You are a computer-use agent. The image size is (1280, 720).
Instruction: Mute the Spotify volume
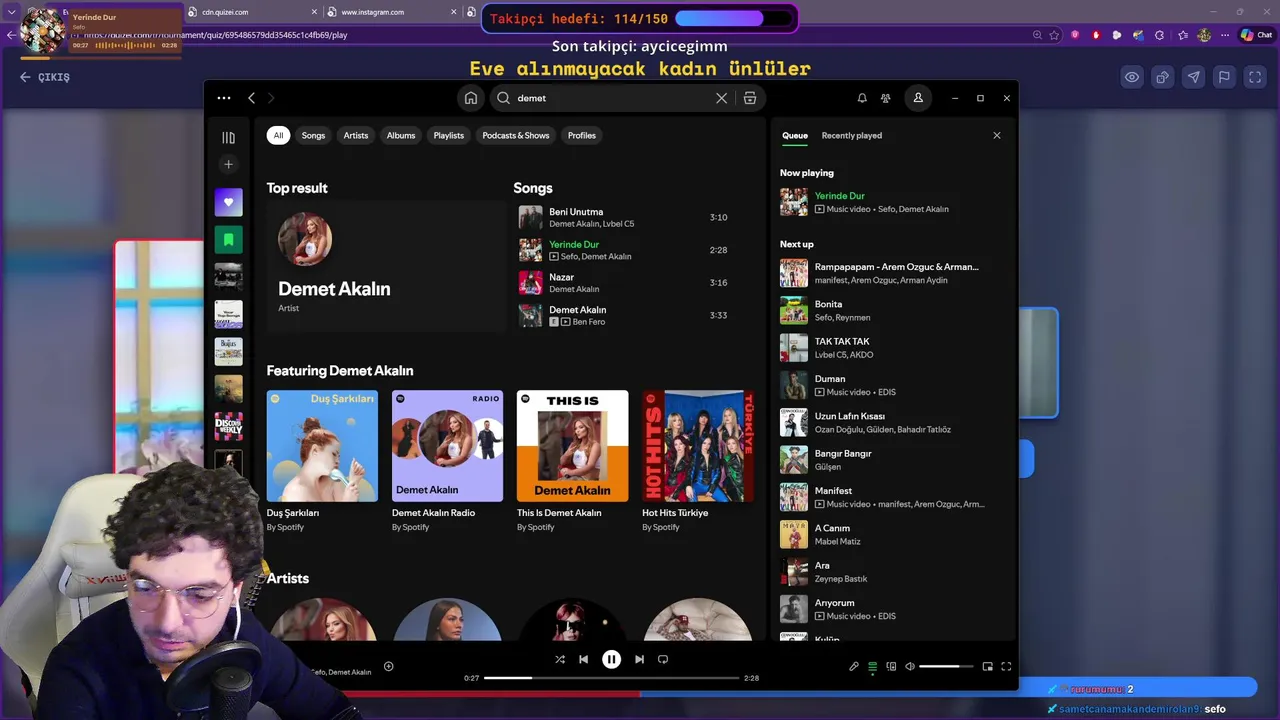point(910,666)
